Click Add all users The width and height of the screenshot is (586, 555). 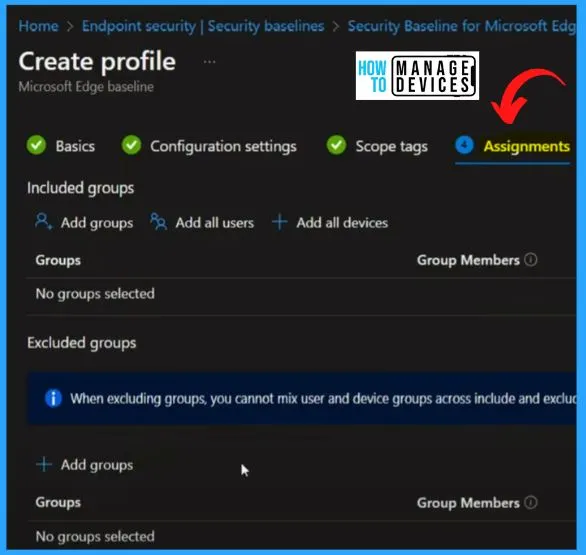pos(215,223)
